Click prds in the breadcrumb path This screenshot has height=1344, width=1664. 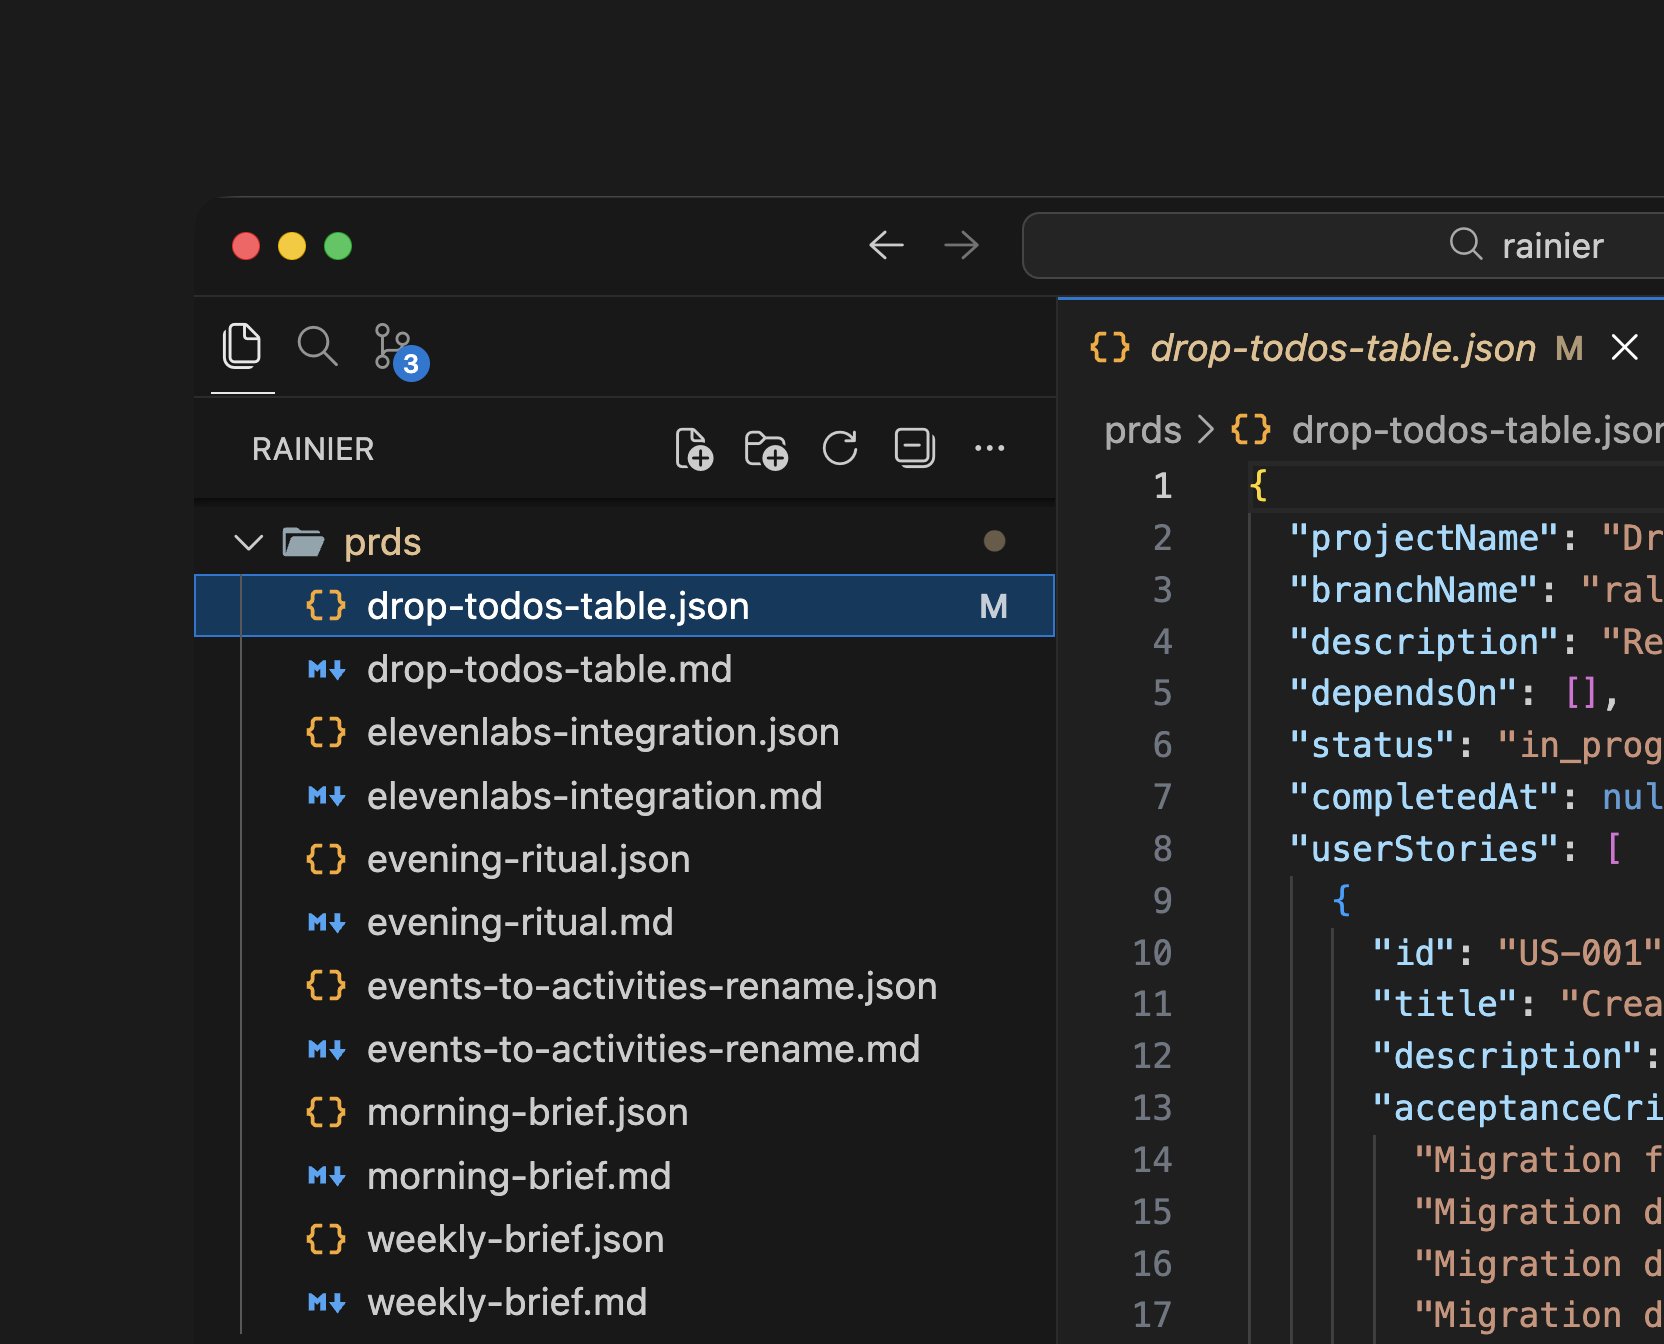click(1142, 431)
